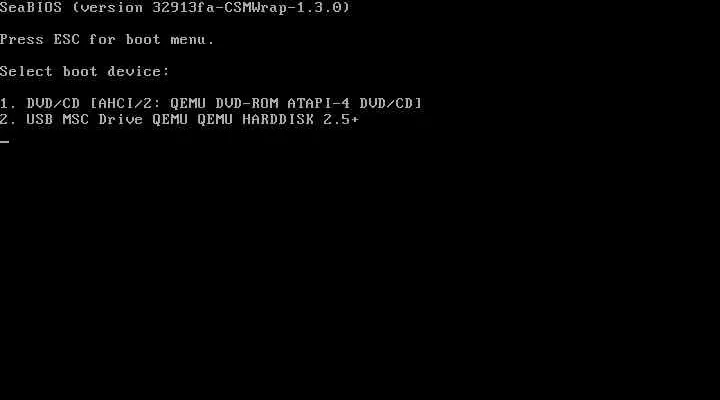Select boot entry 1 DVD/CD drive
Image resolution: width=720 pixels, height=400 pixels.
coord(211,103)
